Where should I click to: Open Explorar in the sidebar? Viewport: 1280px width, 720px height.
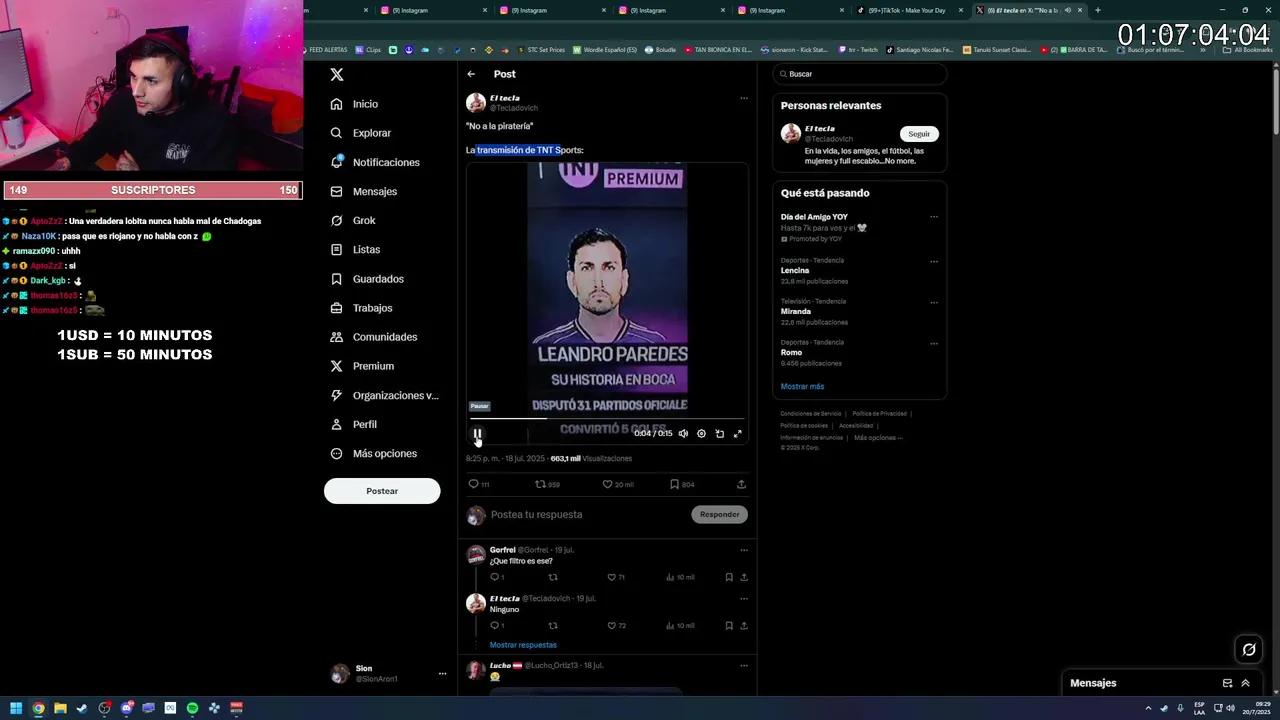tap(360, 133)
